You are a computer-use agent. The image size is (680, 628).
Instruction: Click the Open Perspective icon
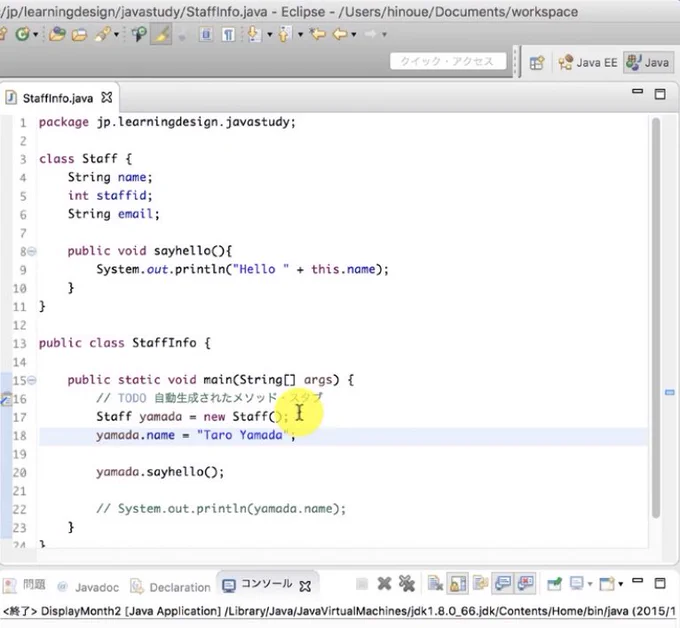coord(537,63)
